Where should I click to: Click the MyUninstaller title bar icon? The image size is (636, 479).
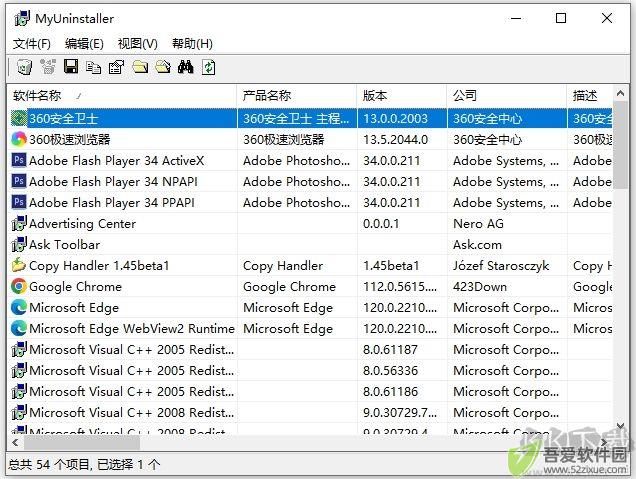click(x=21, y=19)
